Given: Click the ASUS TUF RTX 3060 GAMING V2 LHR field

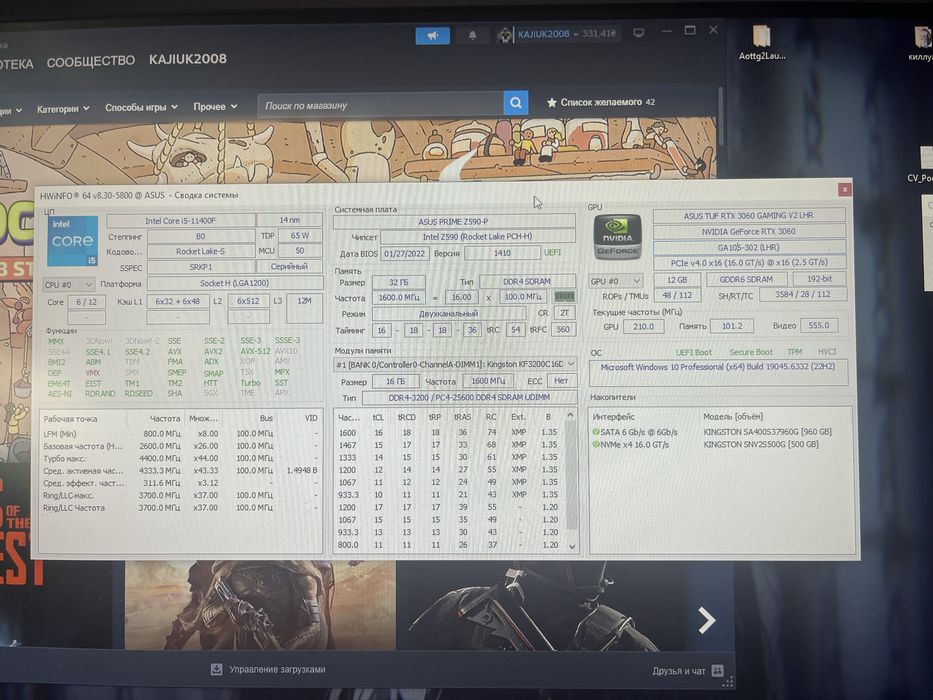Looking at the screenshot, I should [x=749, y=215].
